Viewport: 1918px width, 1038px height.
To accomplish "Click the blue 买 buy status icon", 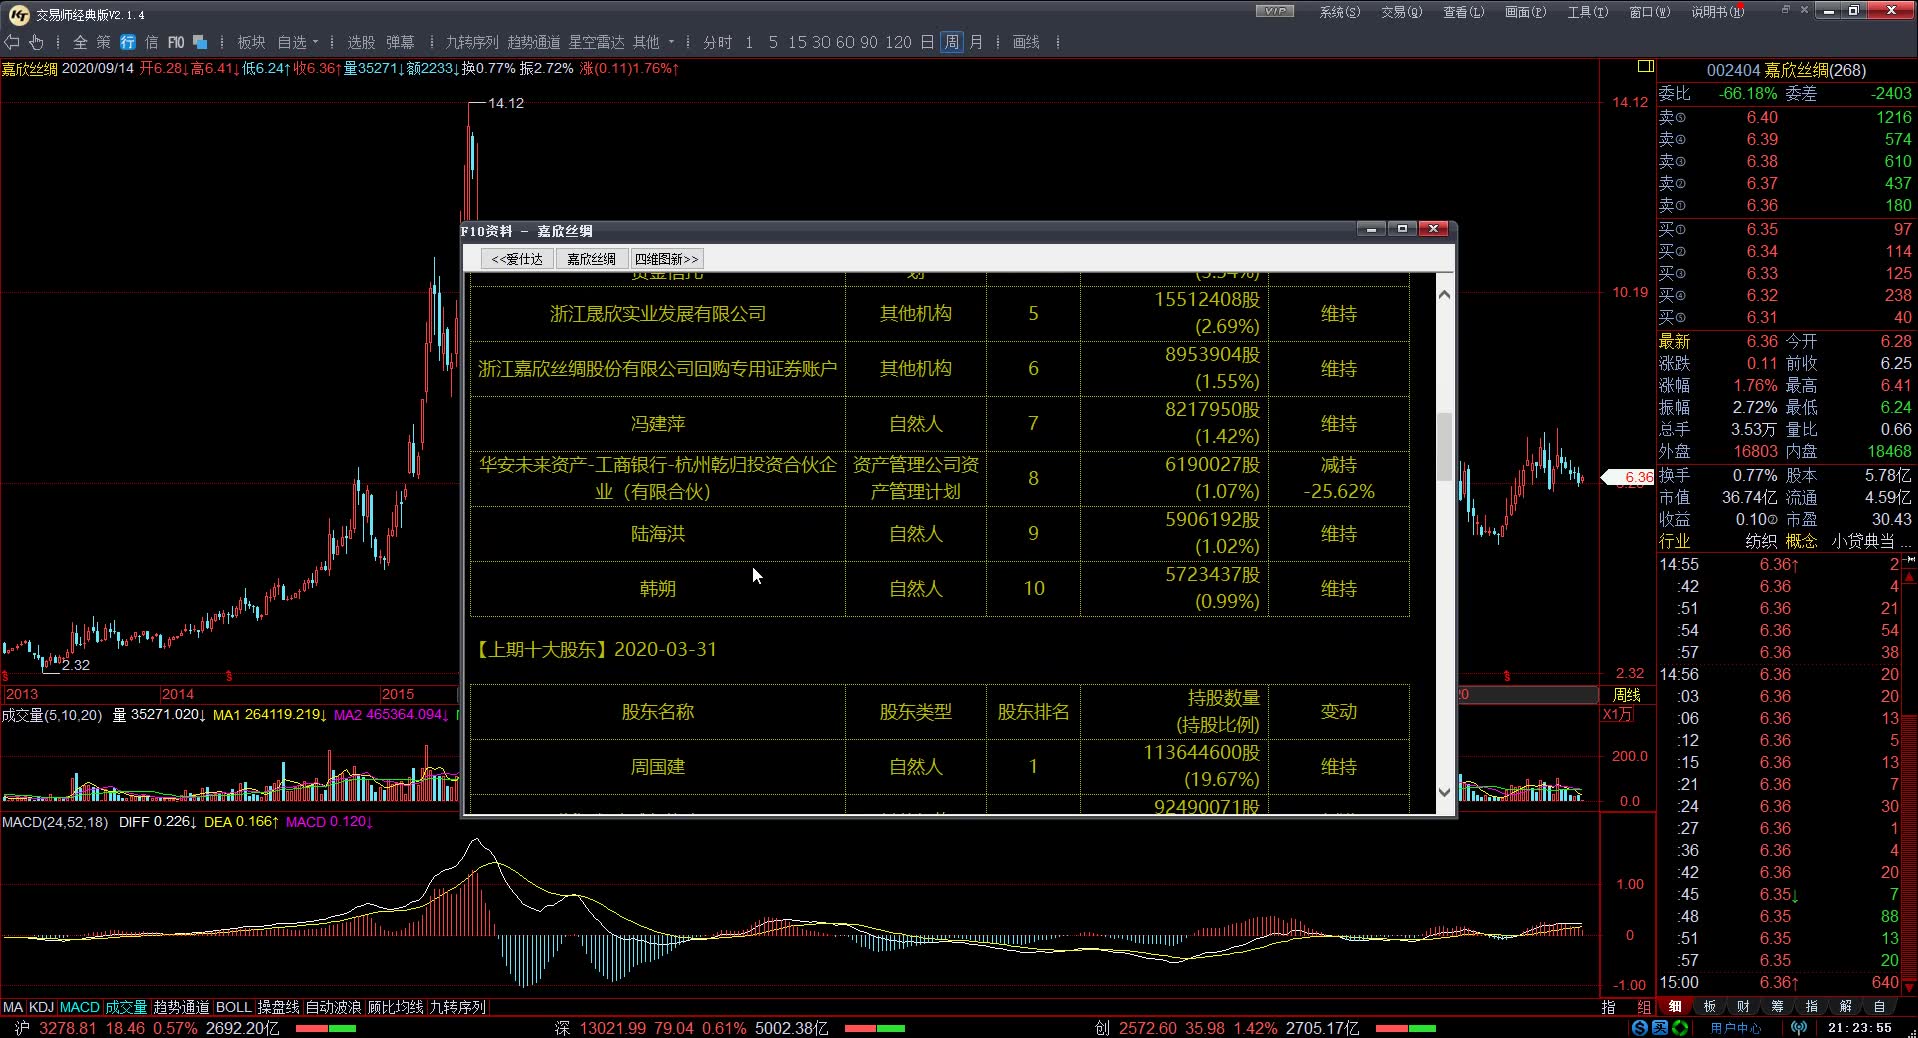I will coord(1660,1028).
